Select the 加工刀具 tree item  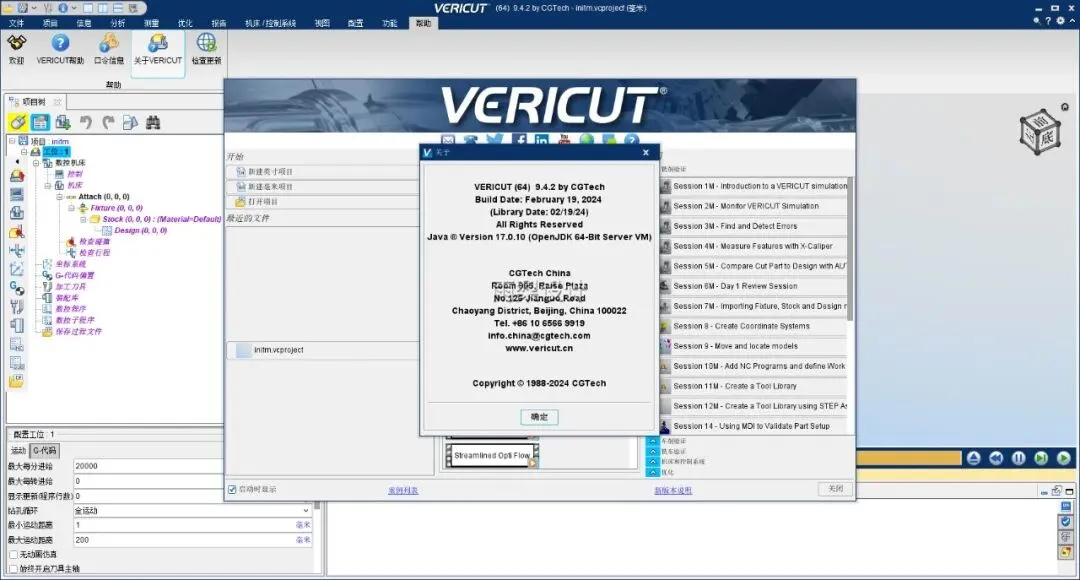pyautogui.click(x=70, y=287)
